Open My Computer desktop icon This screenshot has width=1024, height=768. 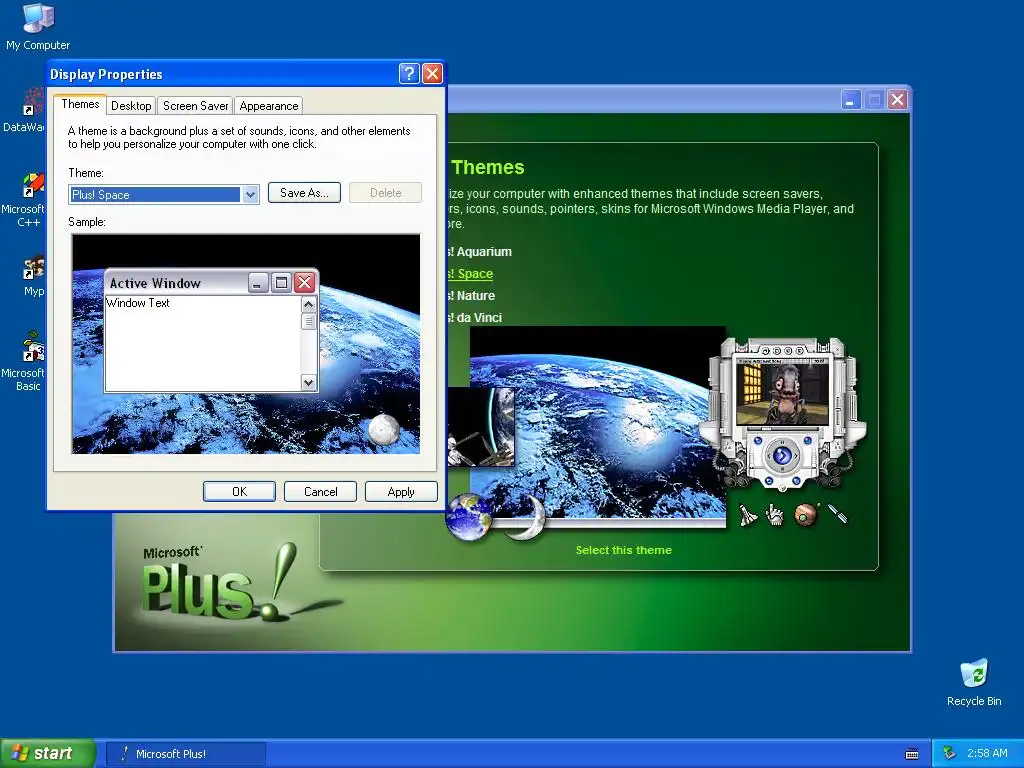point(38,26)
